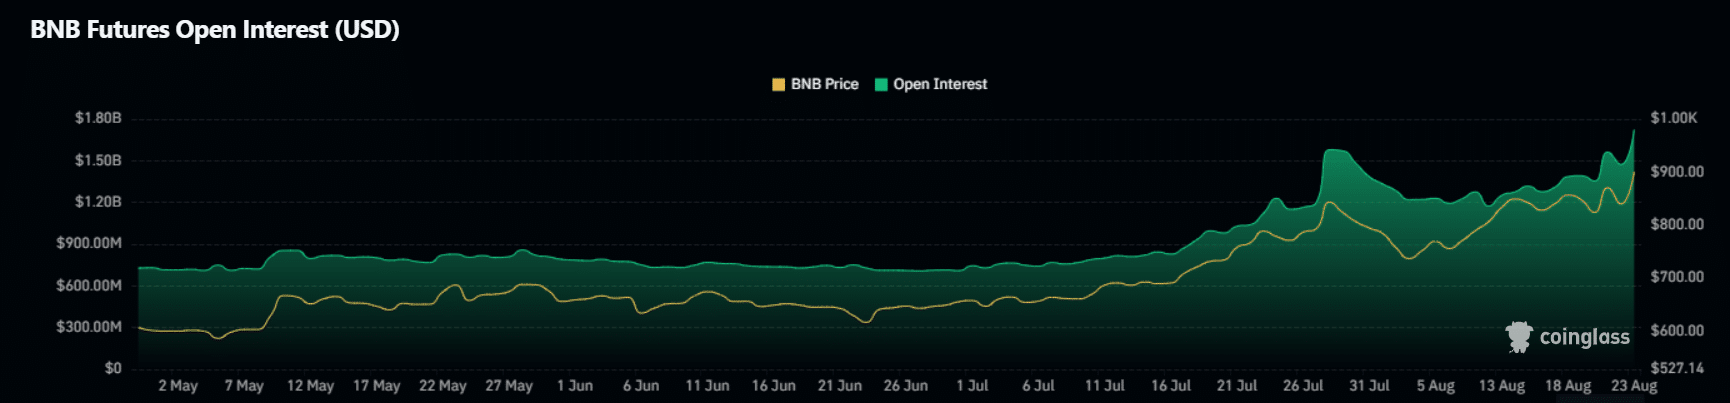The image size is (1730, 403).
Task: Click the 1 Jul date label
Action: pos(972,386)
